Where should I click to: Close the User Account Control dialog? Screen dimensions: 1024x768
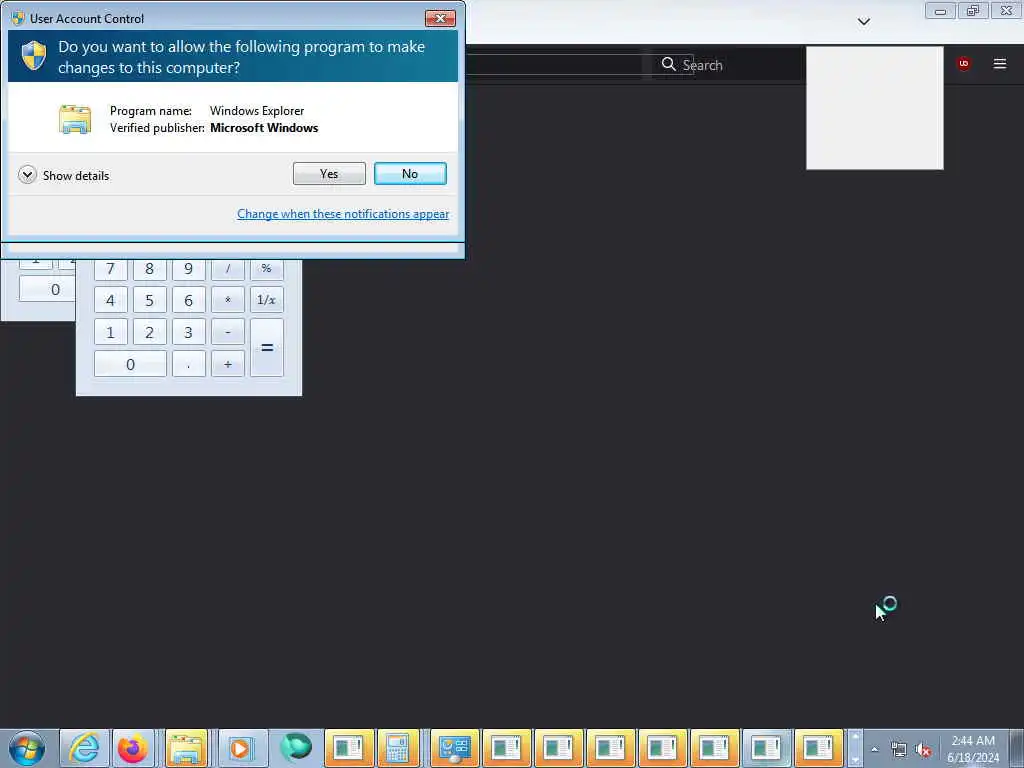point(440,18)
